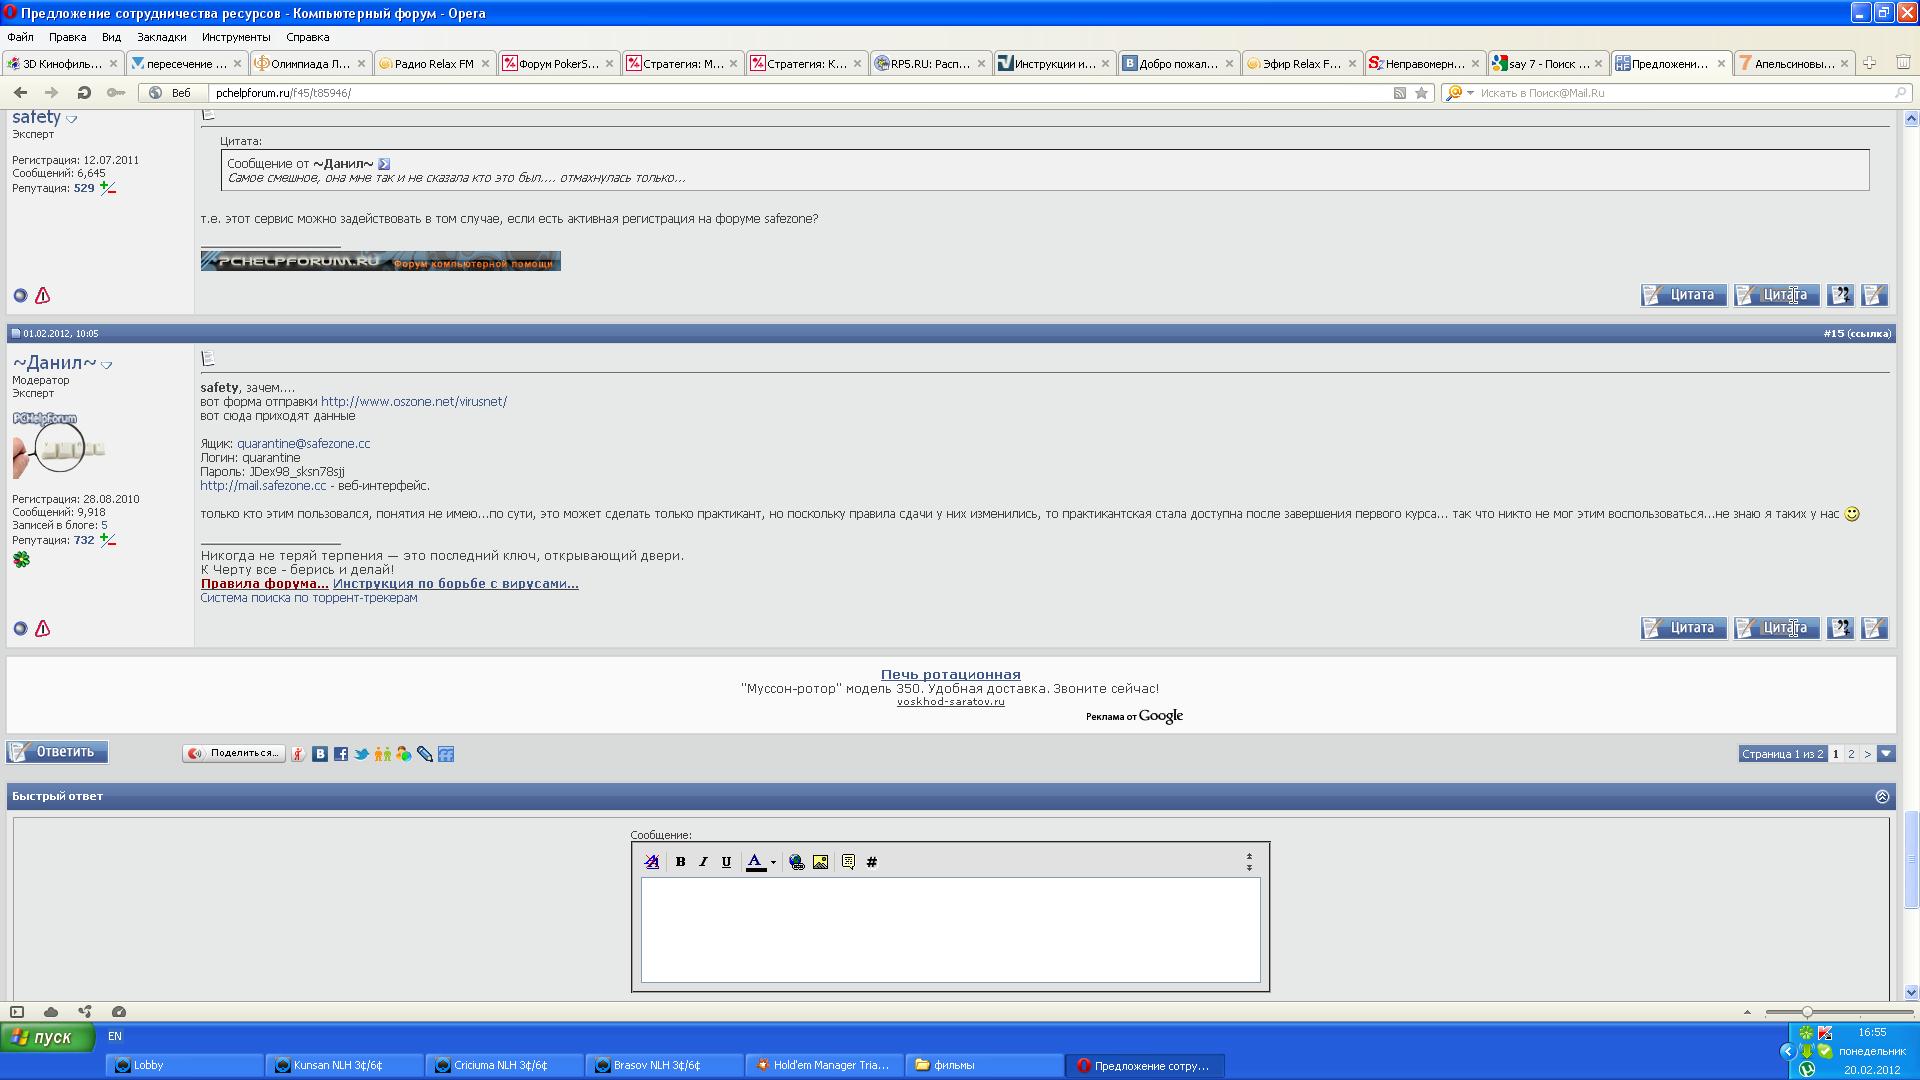Toggle multi-quote icon on post #15
This screenshot has height=1080, width=1920.
pyautogui.click(x=1840, y=628)
